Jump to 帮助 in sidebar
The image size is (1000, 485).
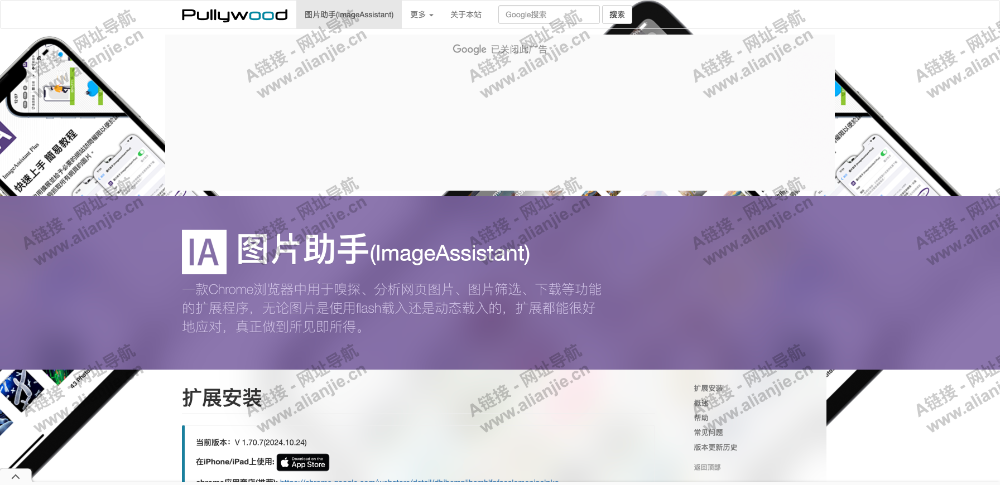701,417
